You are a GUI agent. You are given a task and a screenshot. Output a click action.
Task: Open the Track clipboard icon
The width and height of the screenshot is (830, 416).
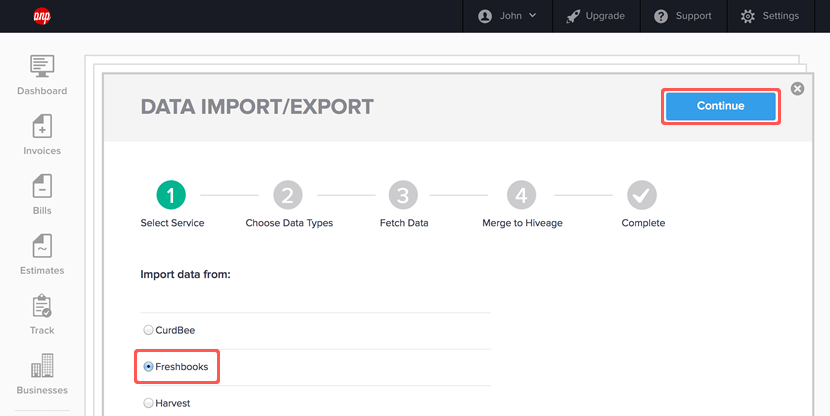(x=42, y=306)
